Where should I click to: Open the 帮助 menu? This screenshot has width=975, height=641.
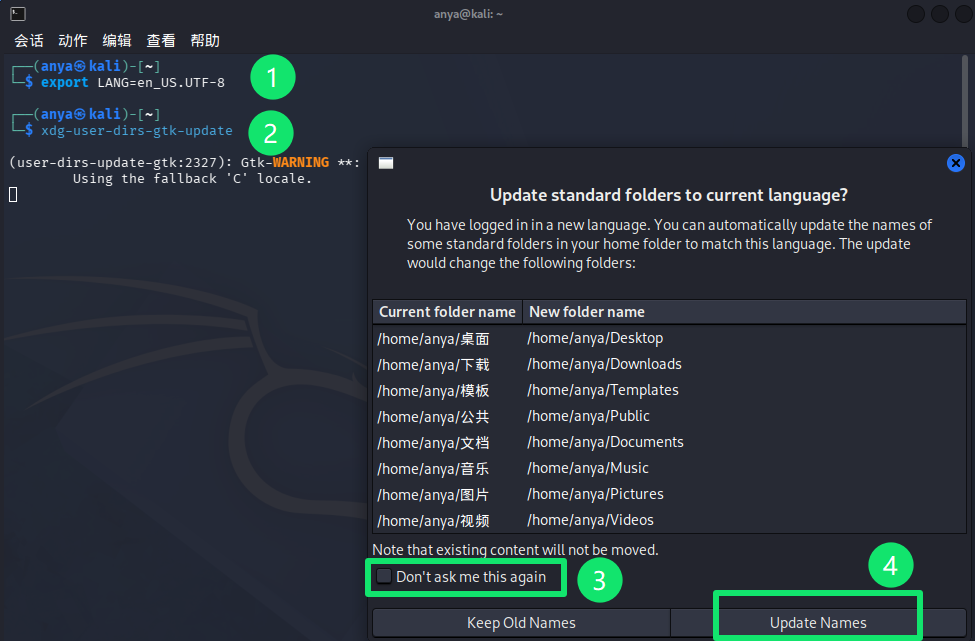click(205, 41)
